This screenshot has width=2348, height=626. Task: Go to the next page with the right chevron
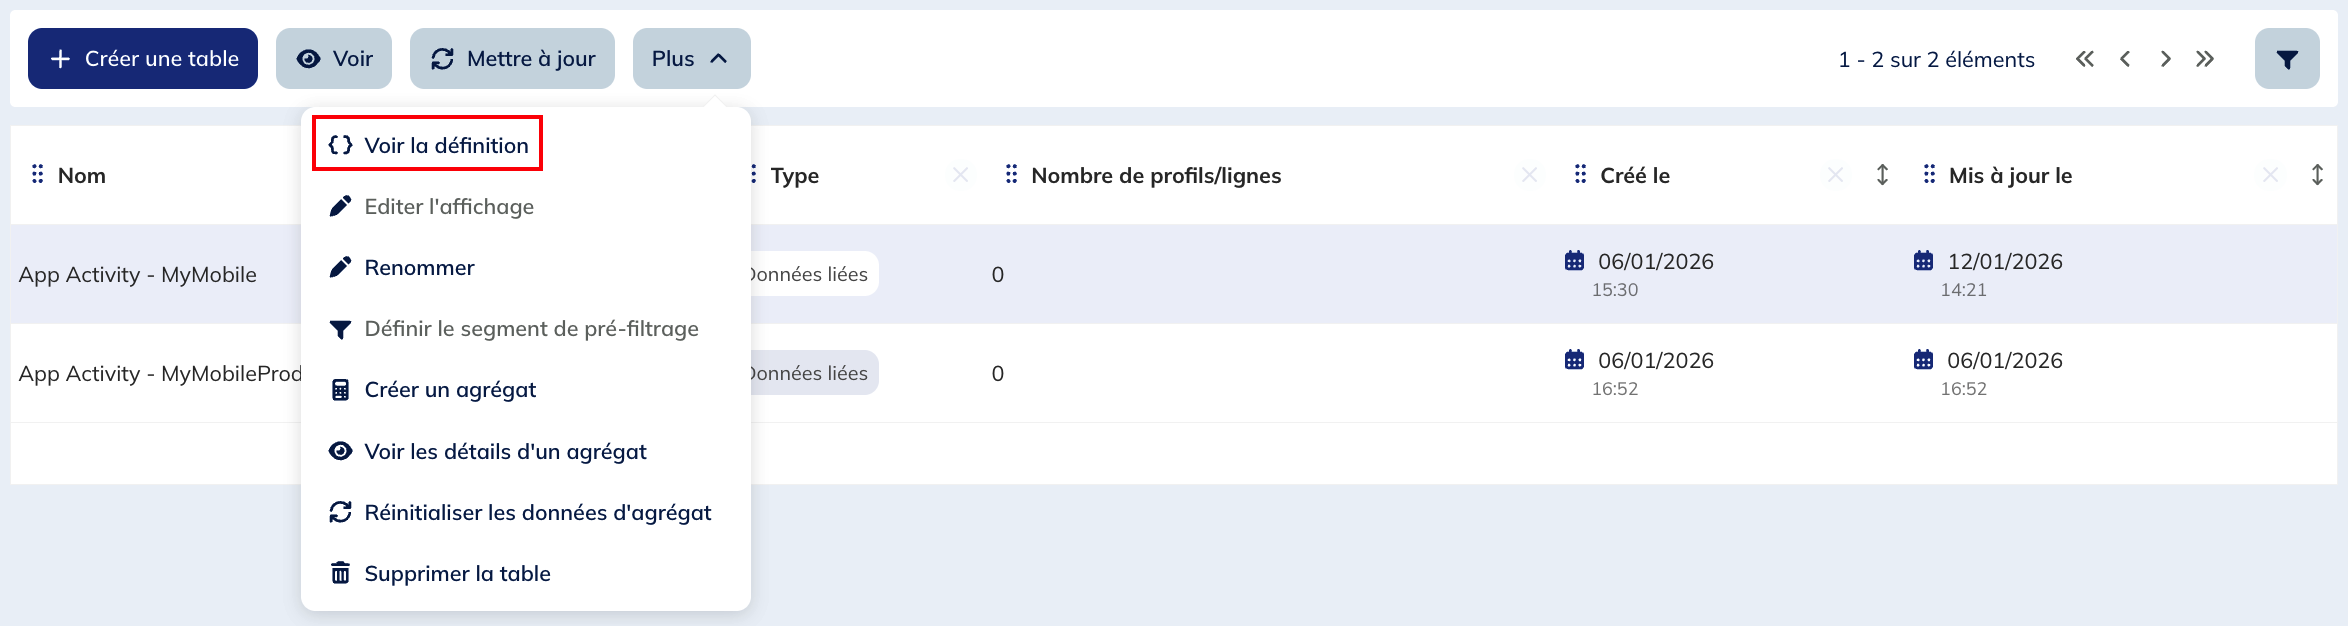click(2165, 59)
